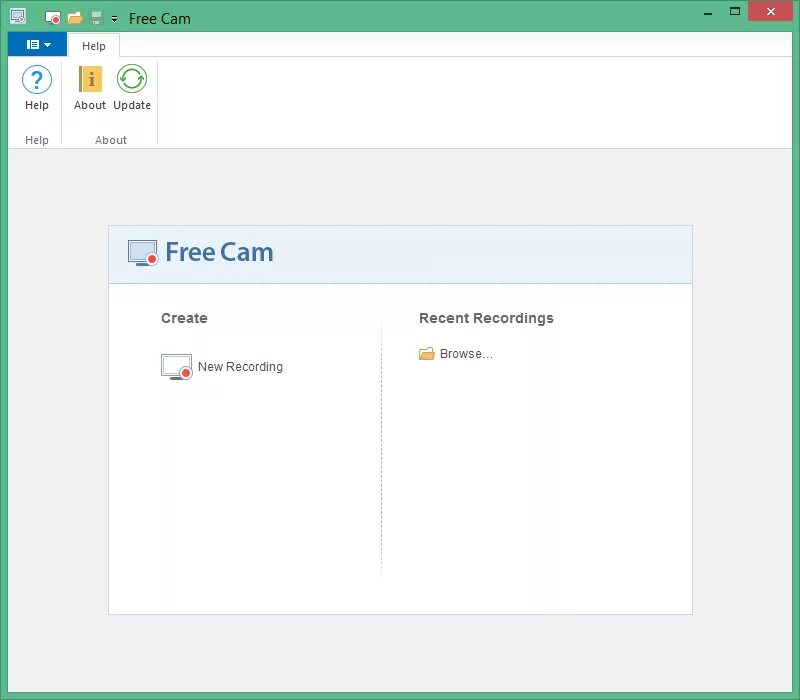Close the Free Cam window
Screen dimensions: 800x700
pyautogui.click(x=770, y=11)
